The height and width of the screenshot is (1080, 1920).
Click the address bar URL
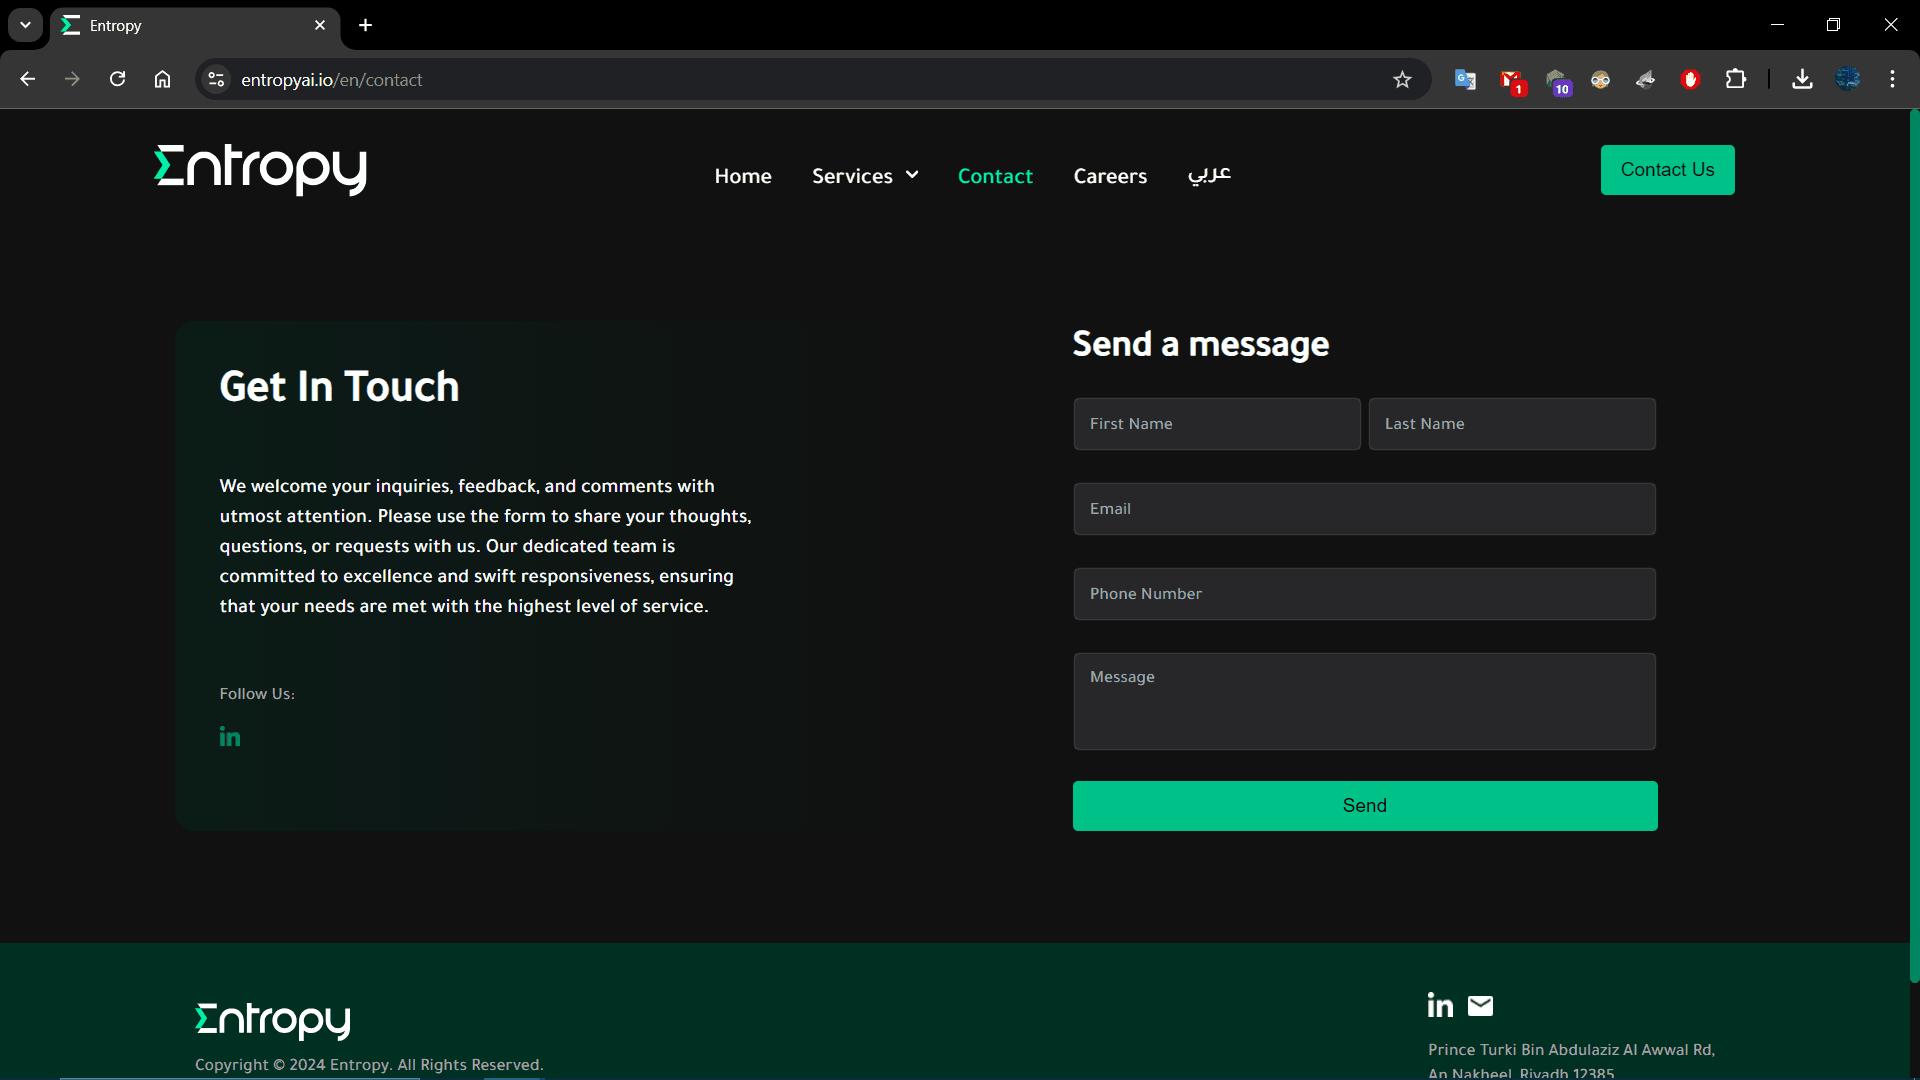coord(331,80)
